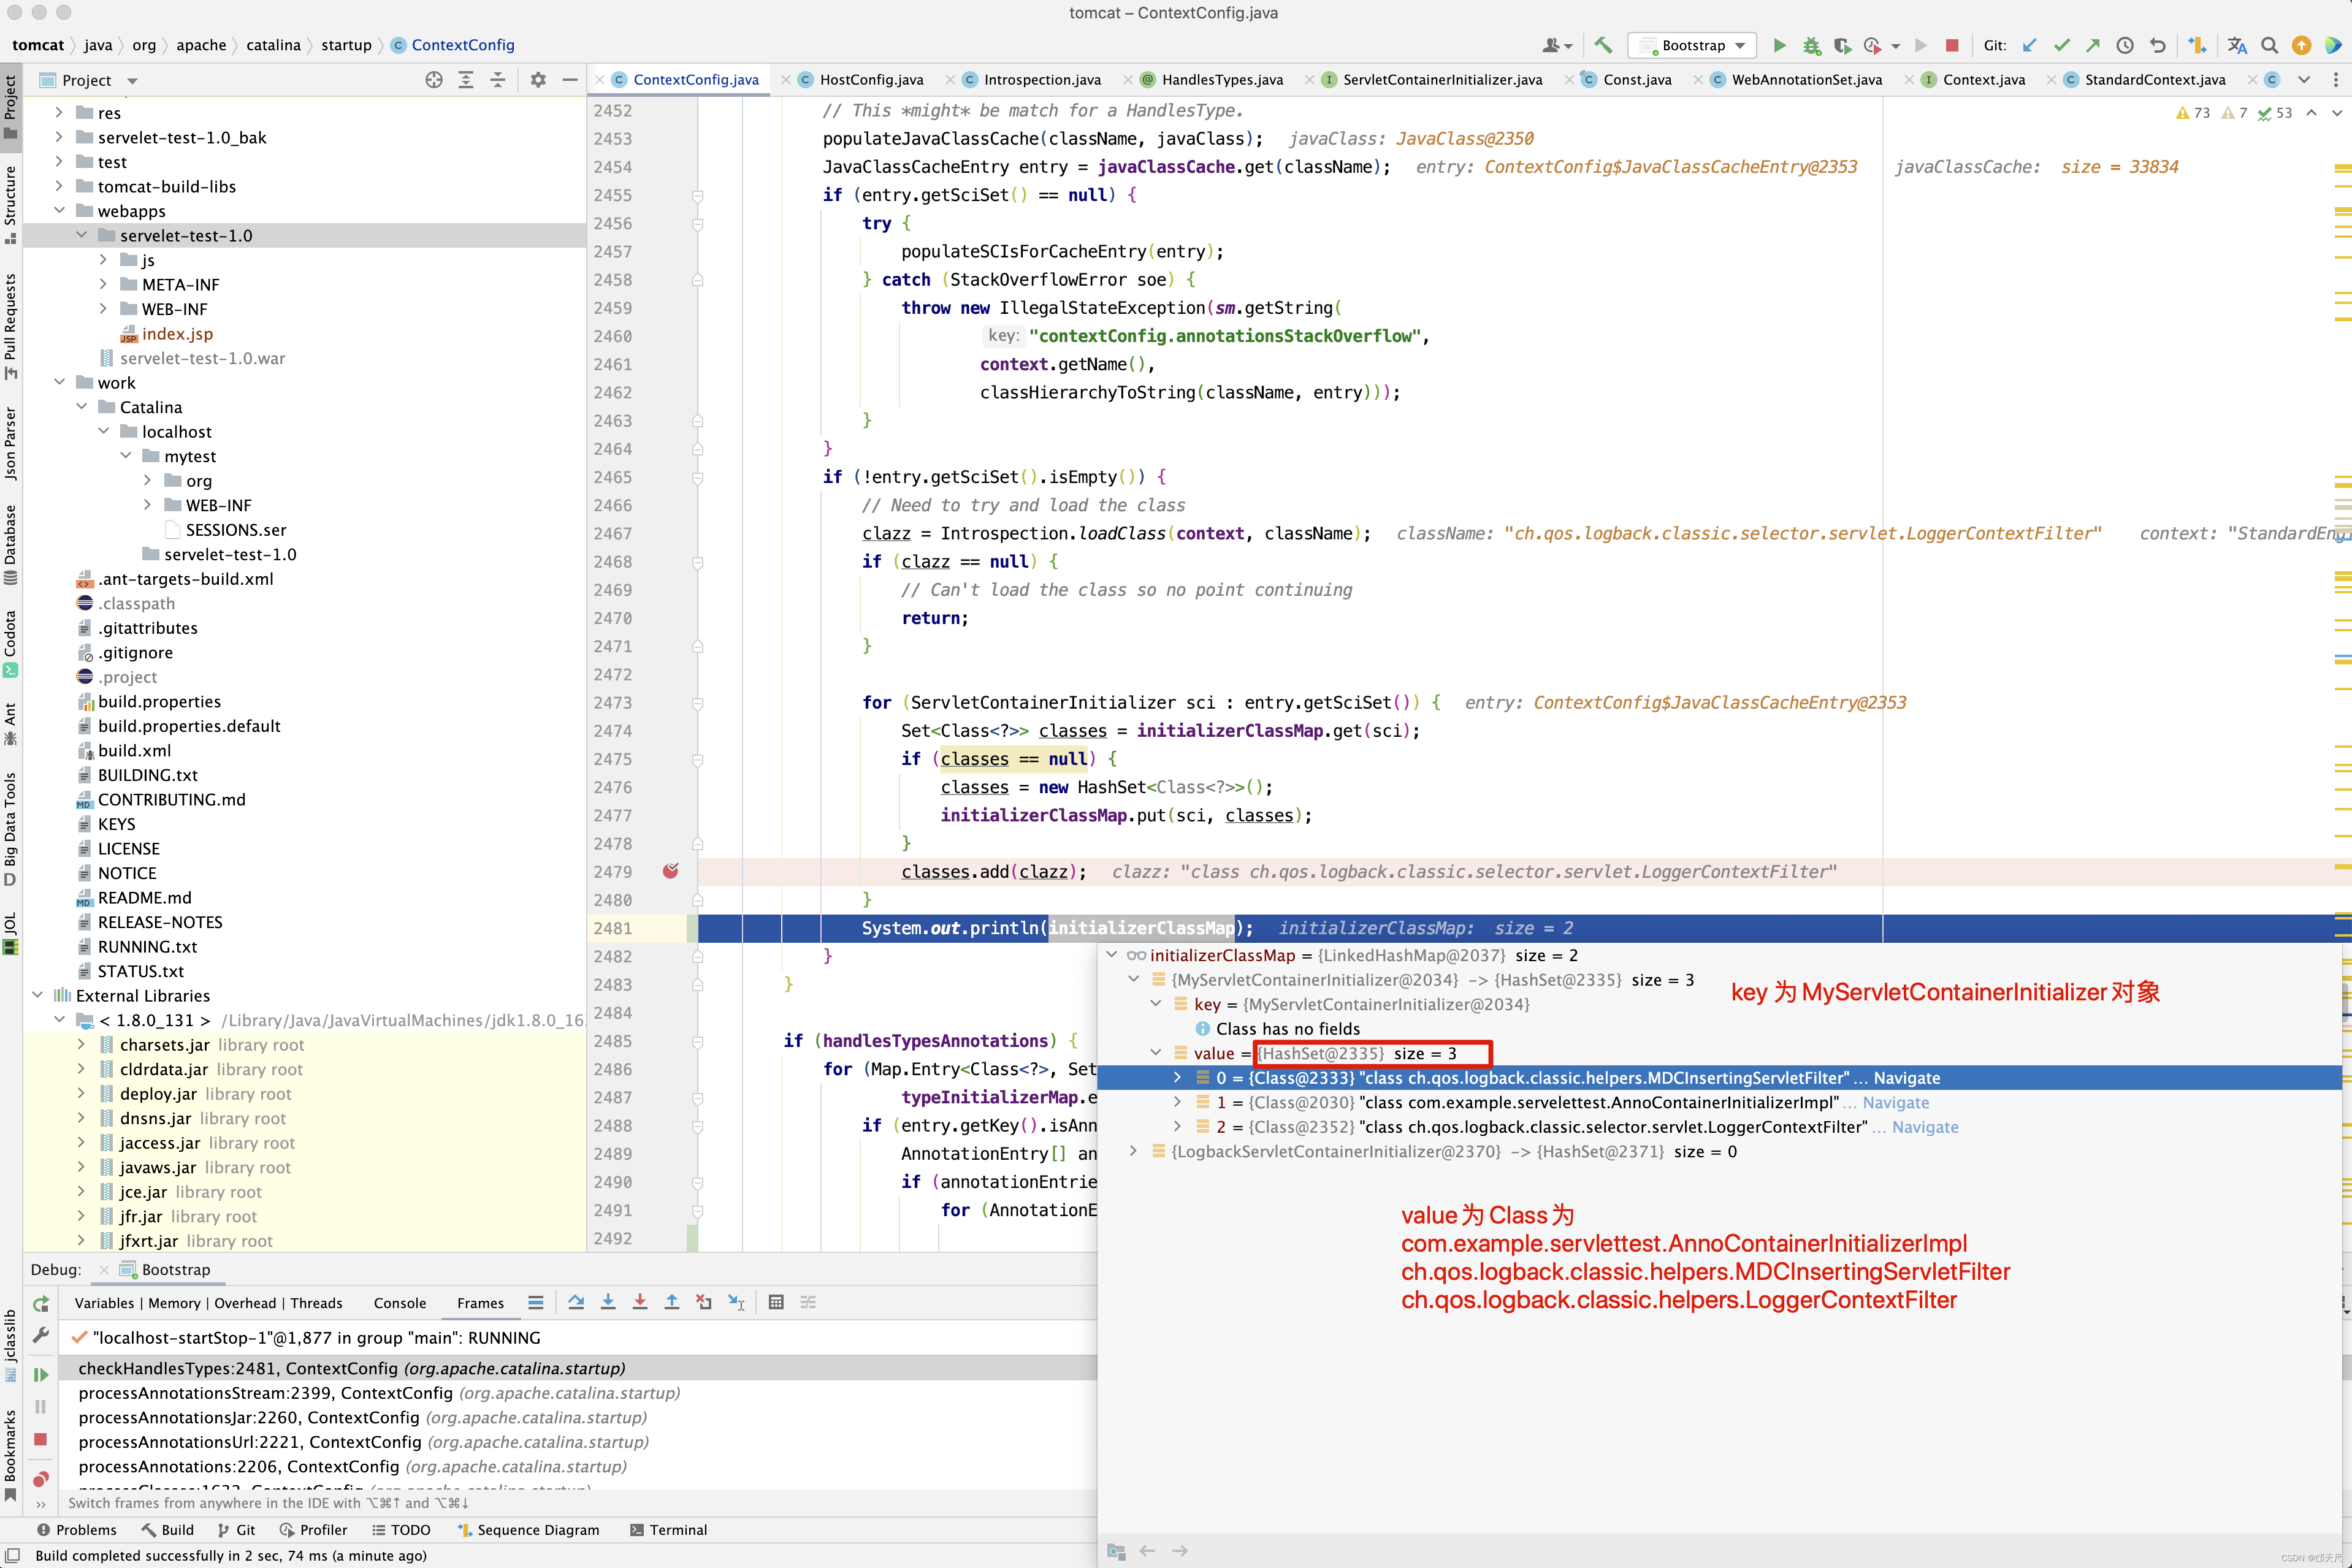The height and width of the screenshot is (1568, 2352).
Task: Expand the LogbackServletContainerInitializer map entry
Action: tap(1133, 1151)
